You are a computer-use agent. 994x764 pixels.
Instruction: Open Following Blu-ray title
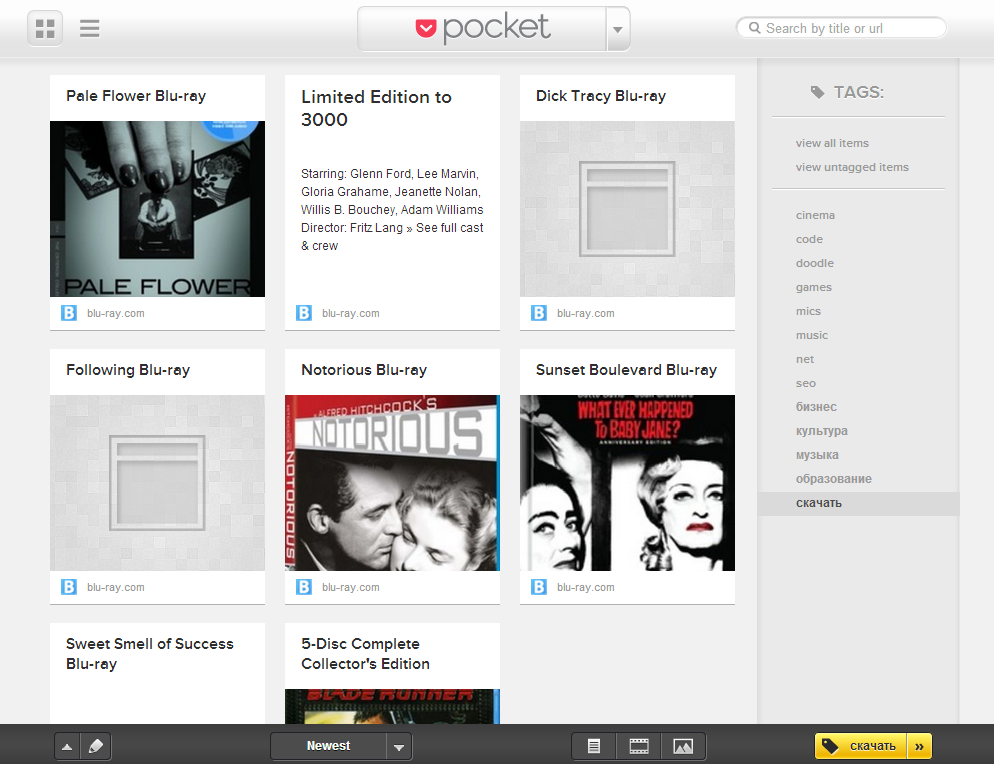coord(128,370)
